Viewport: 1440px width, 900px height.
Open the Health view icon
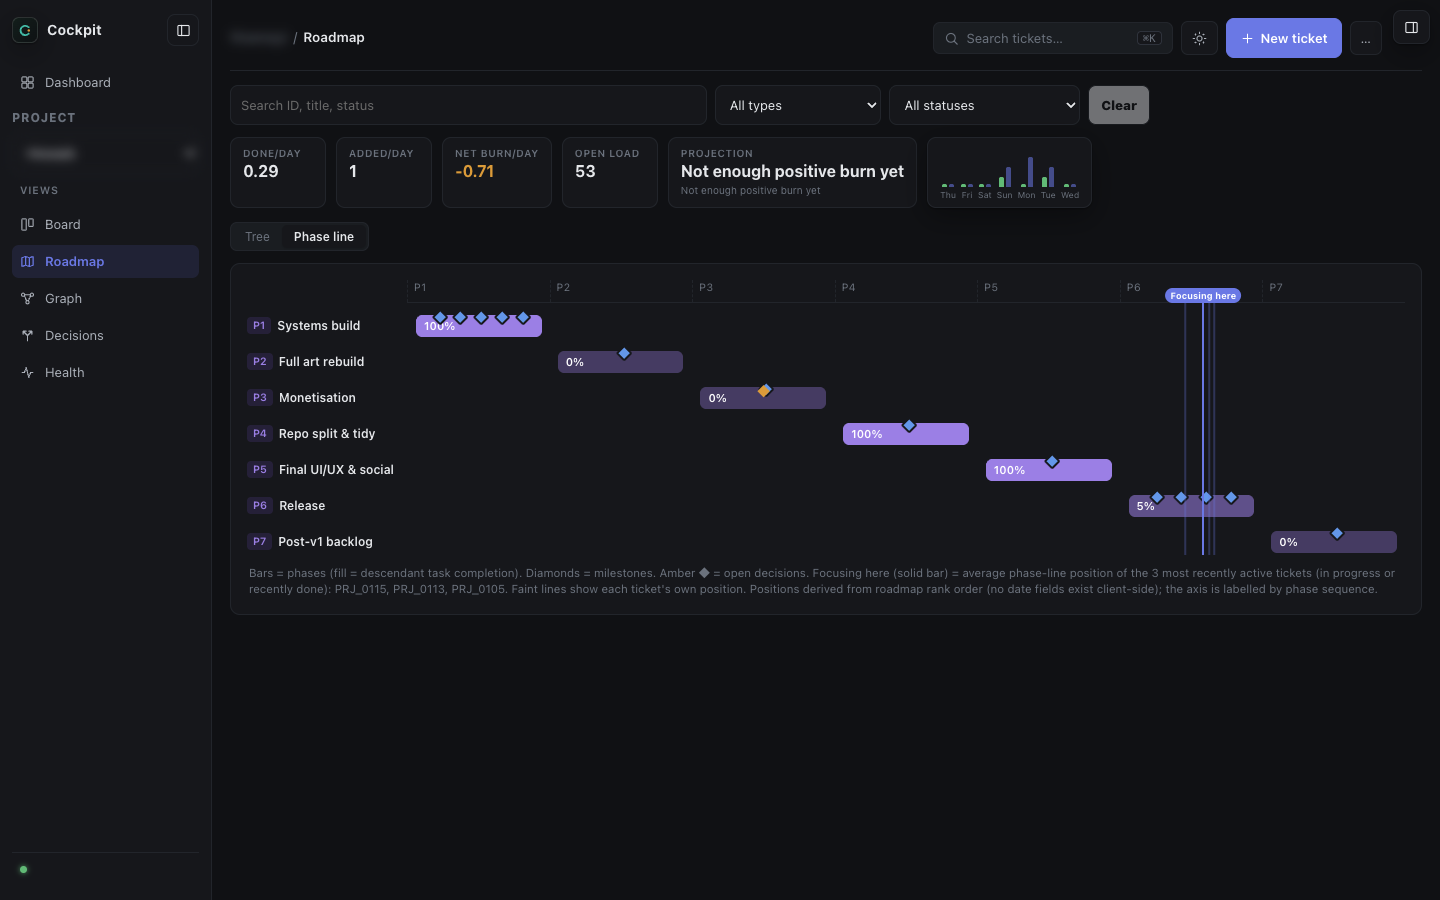coord(27,372)
